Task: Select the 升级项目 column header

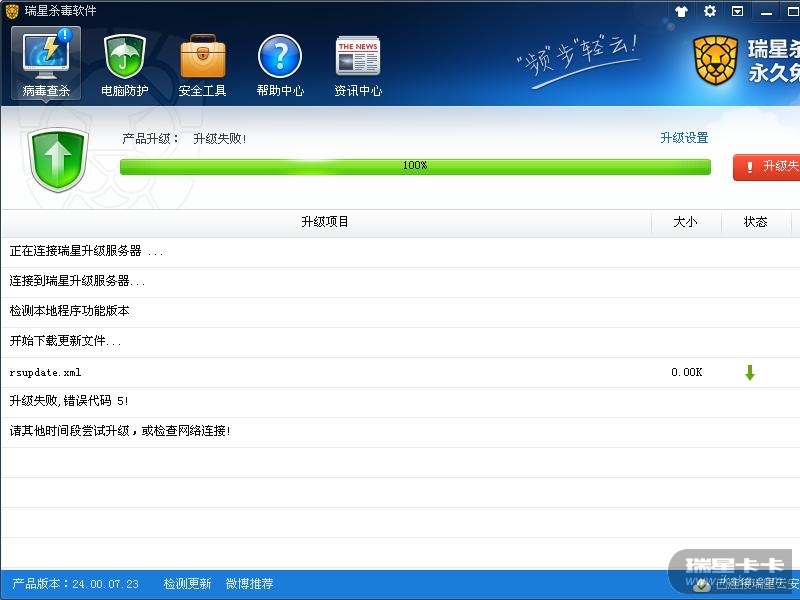Action: pos(325,222)
